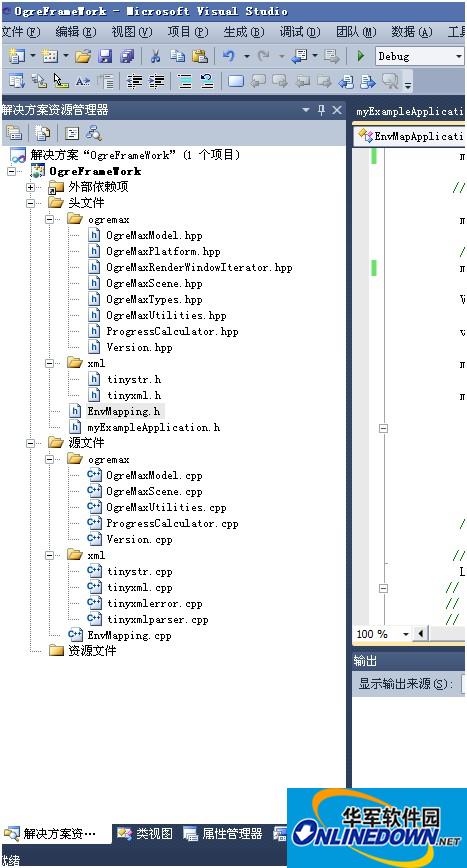467x868 pixels.
Task: Expand the 外部依赖项 node
Action: [30, 187]
